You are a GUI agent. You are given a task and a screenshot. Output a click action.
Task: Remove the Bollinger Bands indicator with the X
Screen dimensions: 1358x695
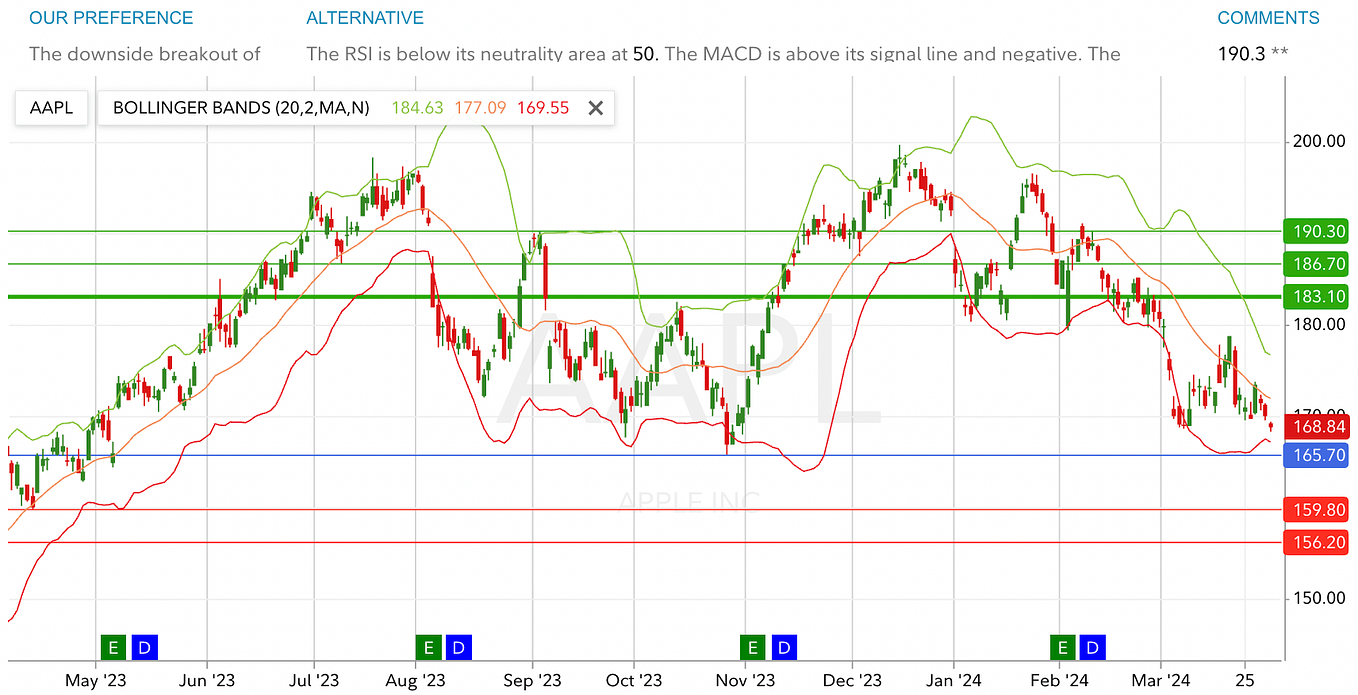[595, 107]
